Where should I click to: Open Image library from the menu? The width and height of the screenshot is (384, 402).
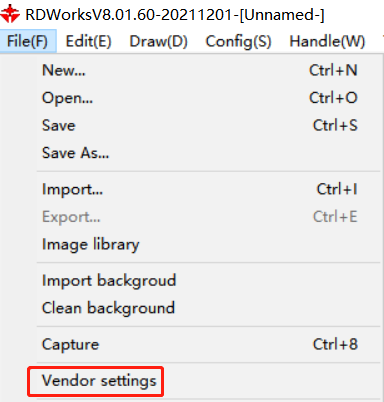(208, 245)
